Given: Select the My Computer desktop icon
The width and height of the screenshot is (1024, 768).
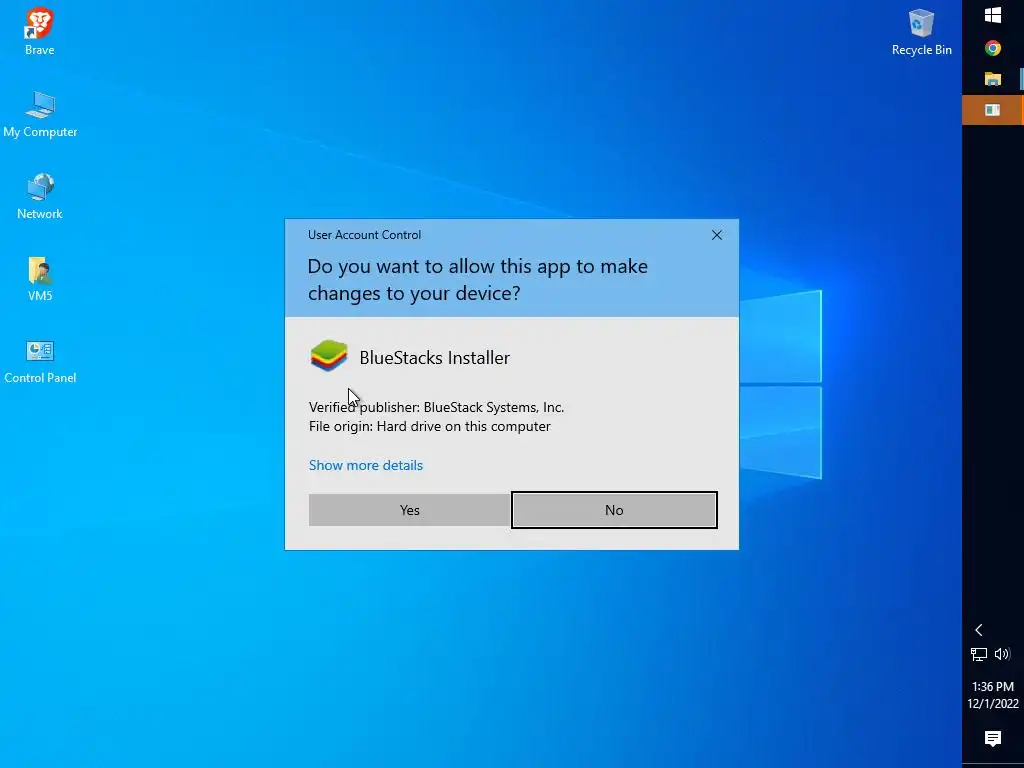Looking at the screenshot, I should pyautogui.click(x=40, y=114).
